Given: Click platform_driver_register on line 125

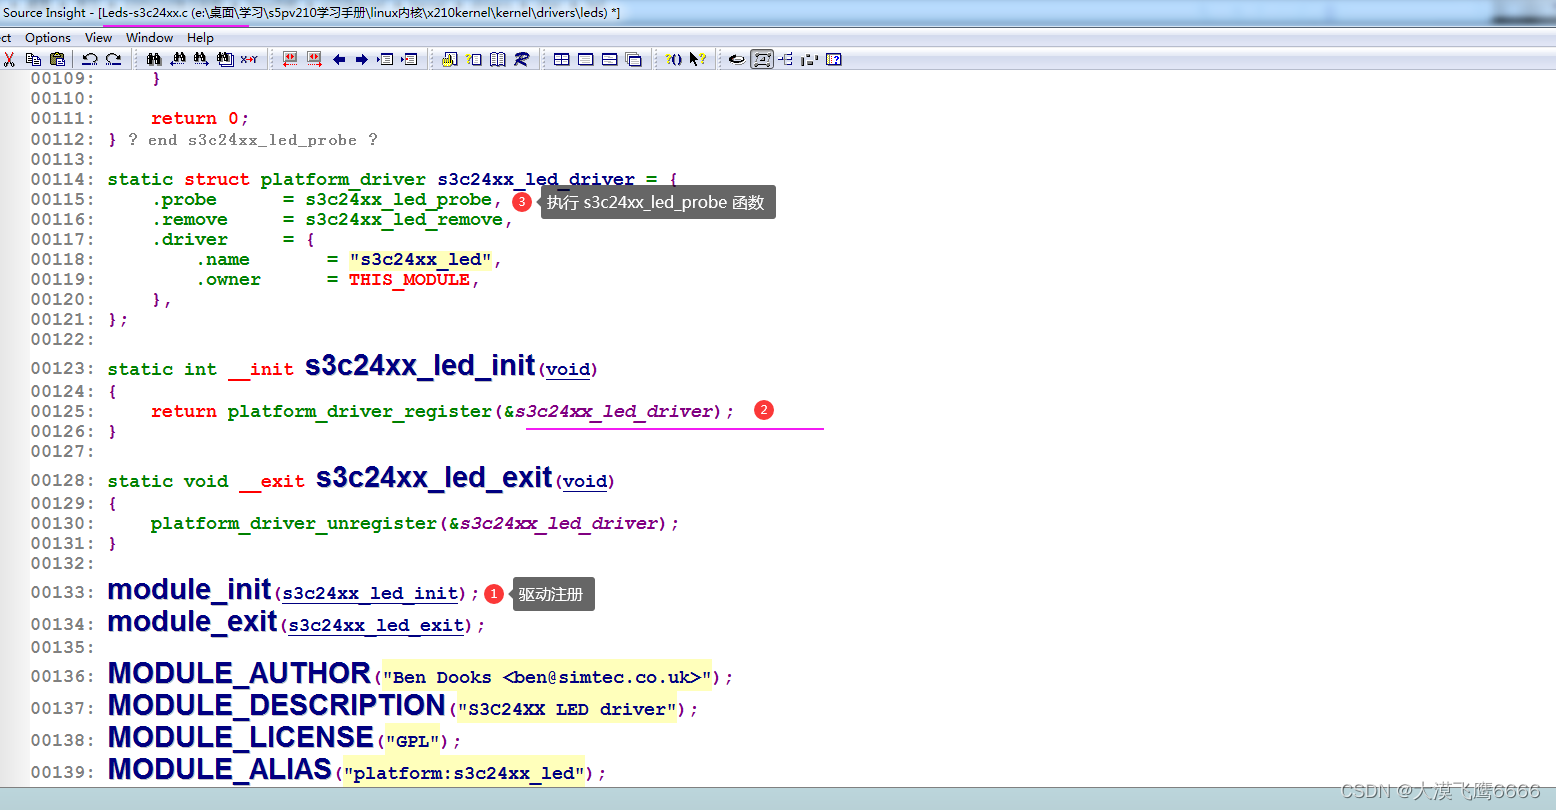Looking at the screenshot, I should pos(360,411).
